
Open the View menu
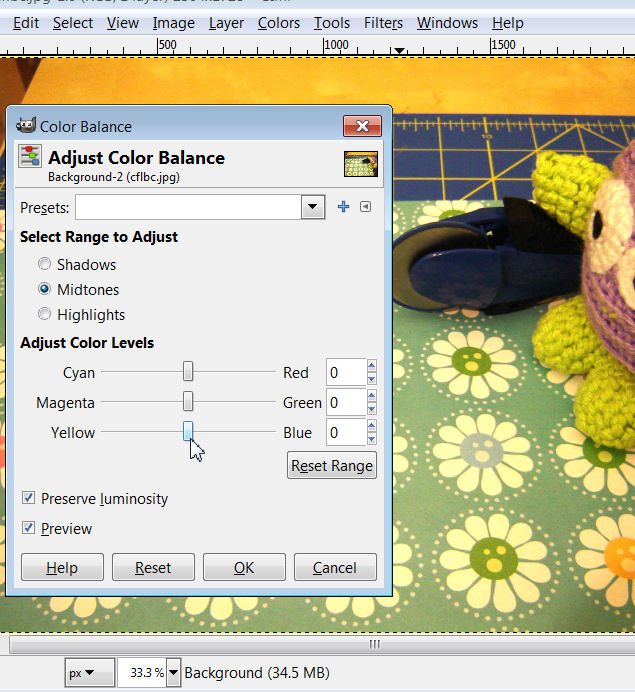point(123,23)
